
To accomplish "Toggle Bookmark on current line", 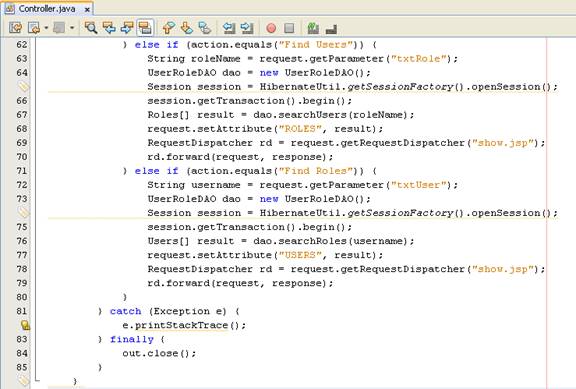I will (205, 28).
